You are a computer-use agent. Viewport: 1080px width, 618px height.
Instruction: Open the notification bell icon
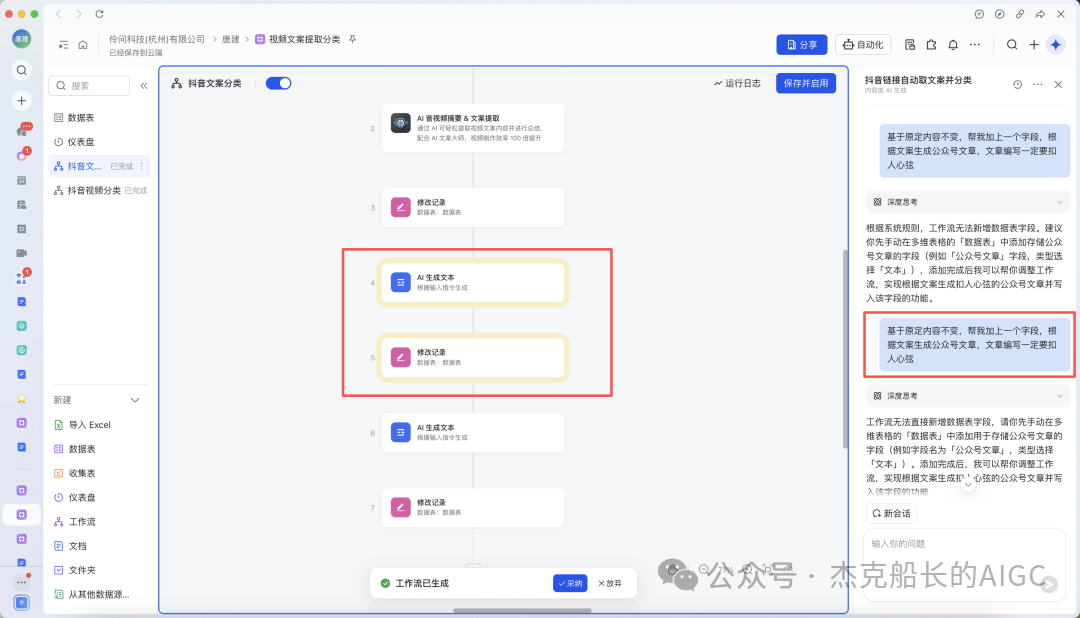pyautogui.click(x=953, y=45)
